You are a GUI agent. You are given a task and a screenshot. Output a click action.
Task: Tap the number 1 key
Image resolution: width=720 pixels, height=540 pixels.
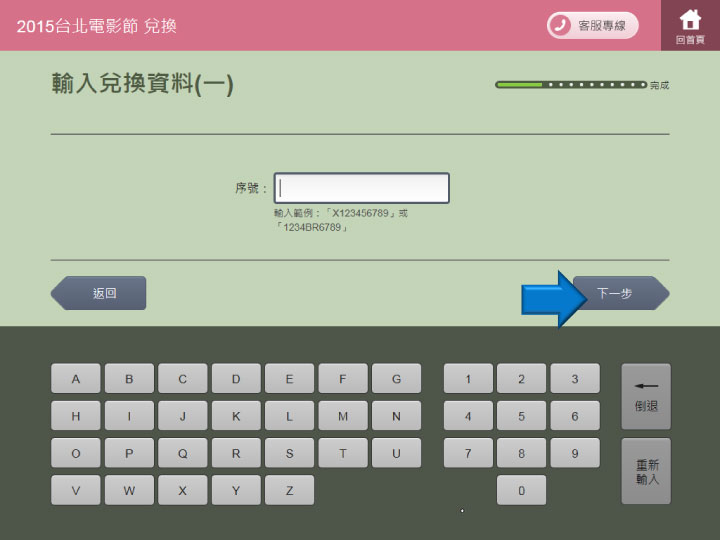468,379
